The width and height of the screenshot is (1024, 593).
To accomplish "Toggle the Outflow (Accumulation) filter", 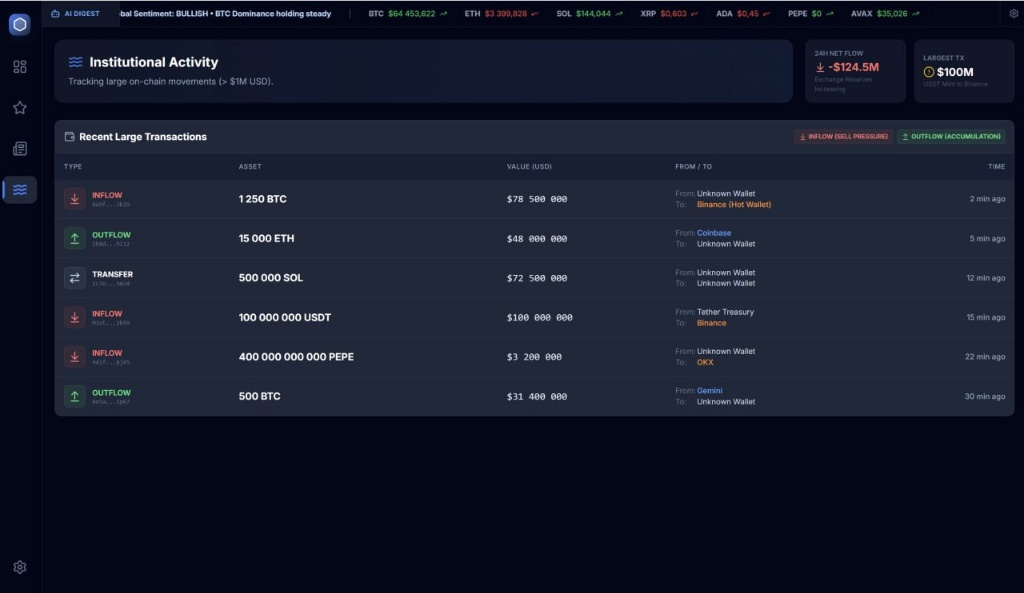I will click(950, 137).
